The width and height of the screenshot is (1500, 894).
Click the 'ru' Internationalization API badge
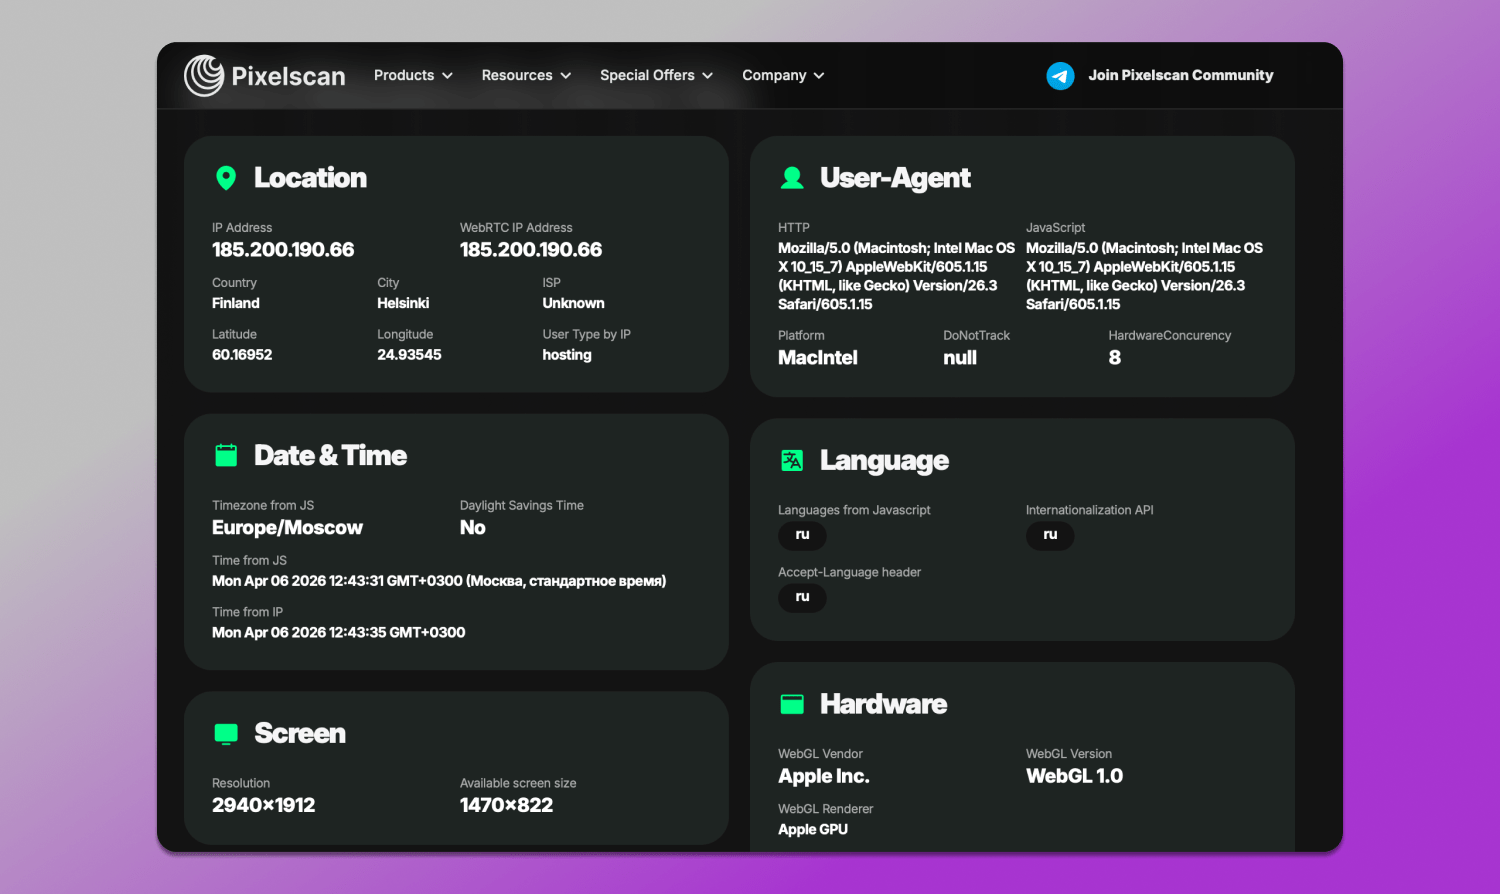tap(1050, 535)
